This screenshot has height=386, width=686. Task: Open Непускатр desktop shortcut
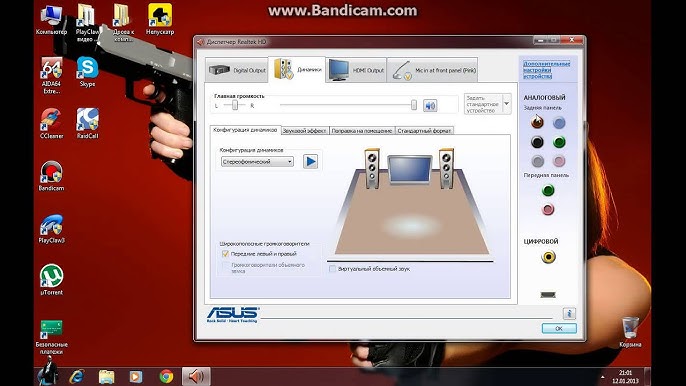[160, 20]
